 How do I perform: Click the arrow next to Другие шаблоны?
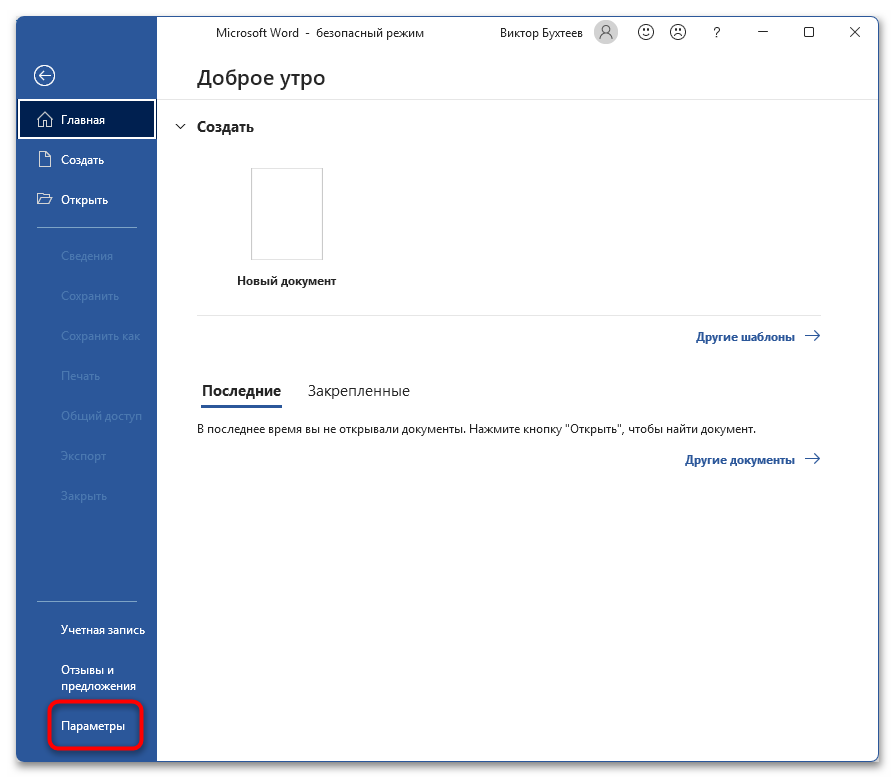[x=814, y=336]
